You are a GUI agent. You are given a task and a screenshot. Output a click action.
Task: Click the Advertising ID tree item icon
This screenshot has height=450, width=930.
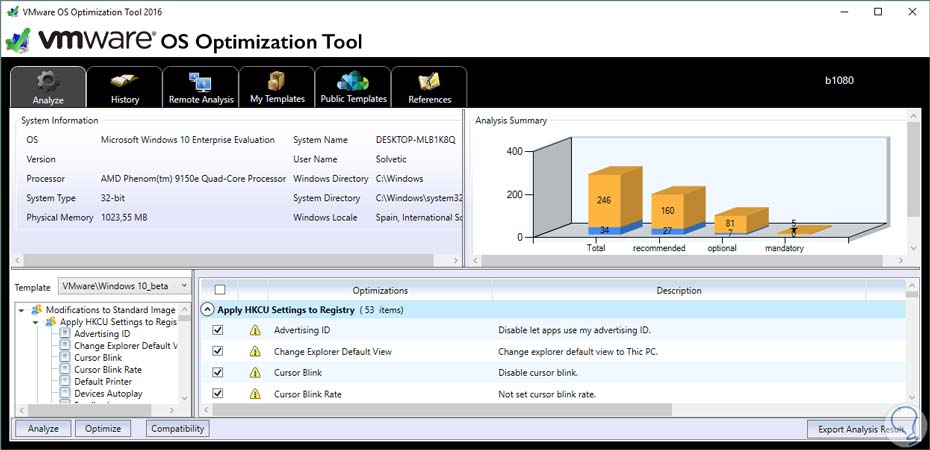(x=65, y=334)
